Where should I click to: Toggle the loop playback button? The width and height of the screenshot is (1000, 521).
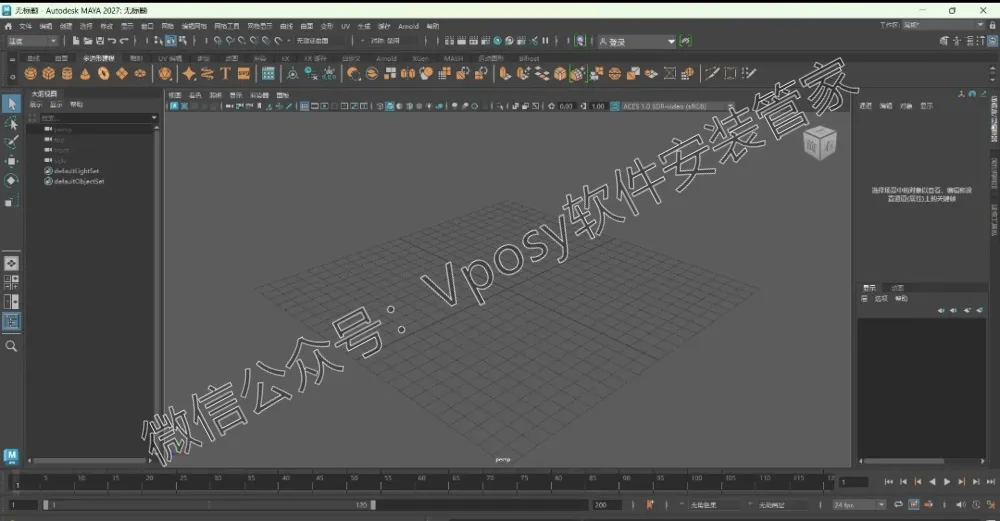pos(898,504)
